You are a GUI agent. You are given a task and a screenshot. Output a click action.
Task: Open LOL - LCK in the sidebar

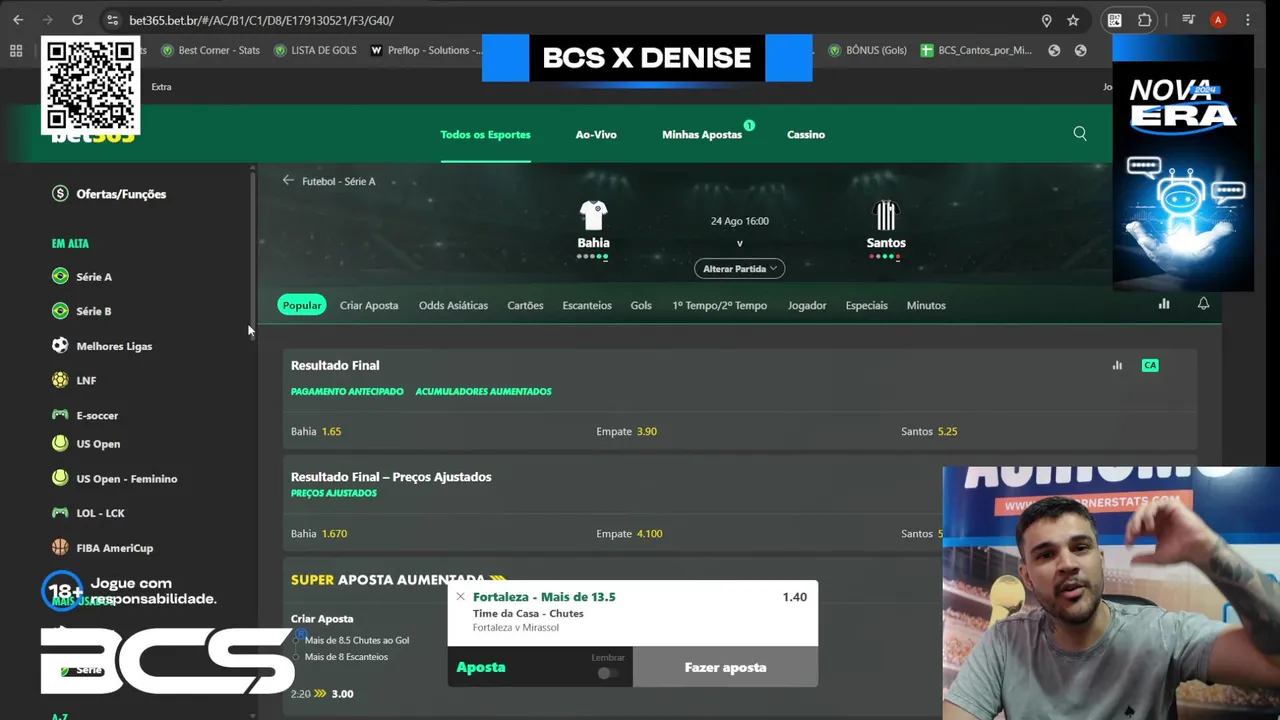tap(88, 513)
